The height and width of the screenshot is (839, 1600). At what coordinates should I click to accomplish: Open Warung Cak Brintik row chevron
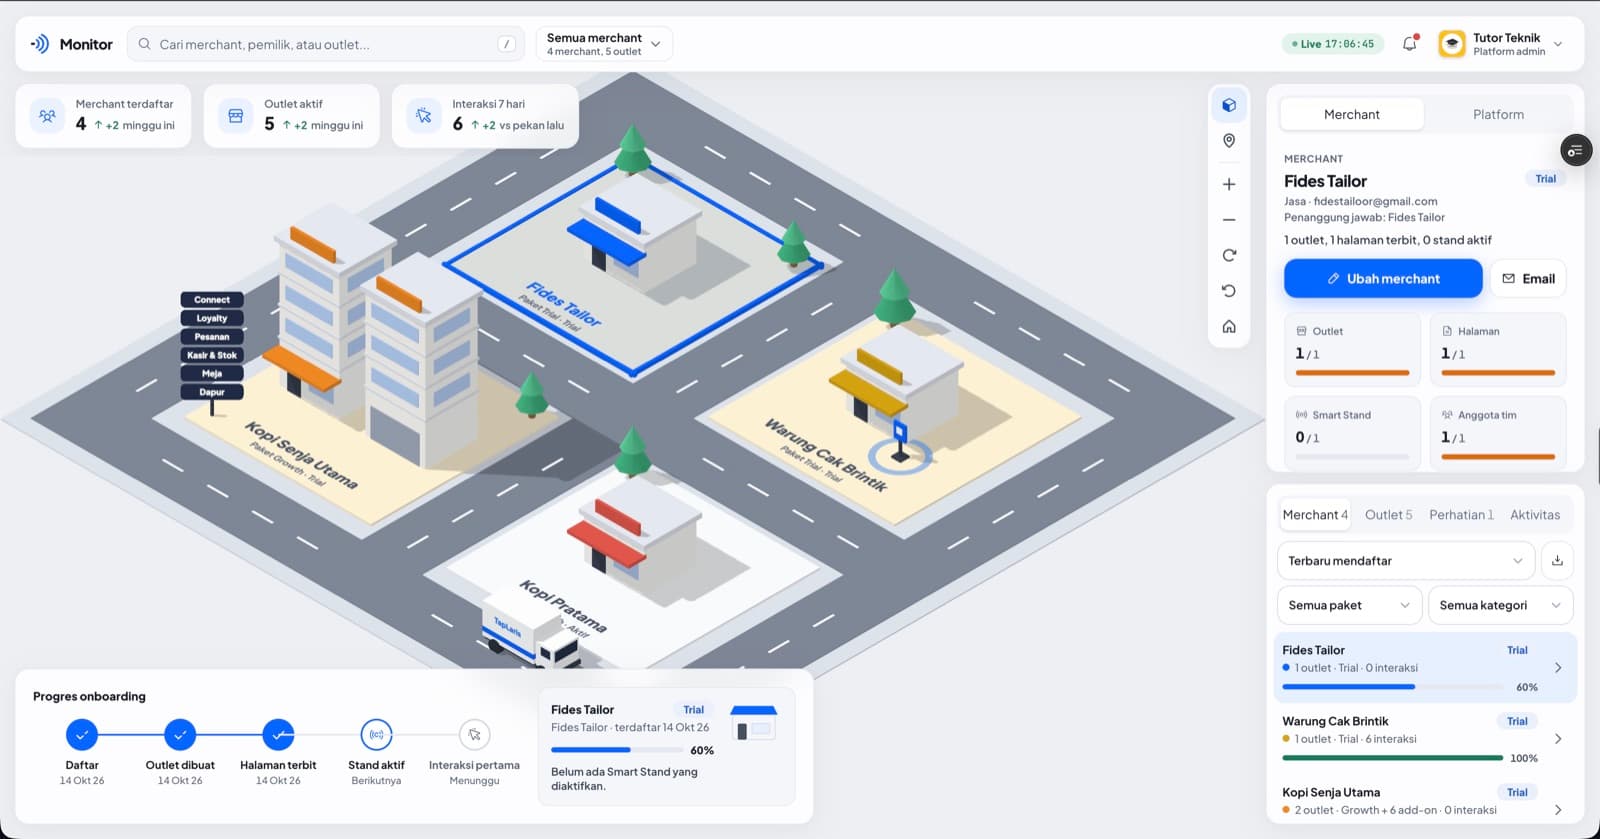click(1558, 739)
